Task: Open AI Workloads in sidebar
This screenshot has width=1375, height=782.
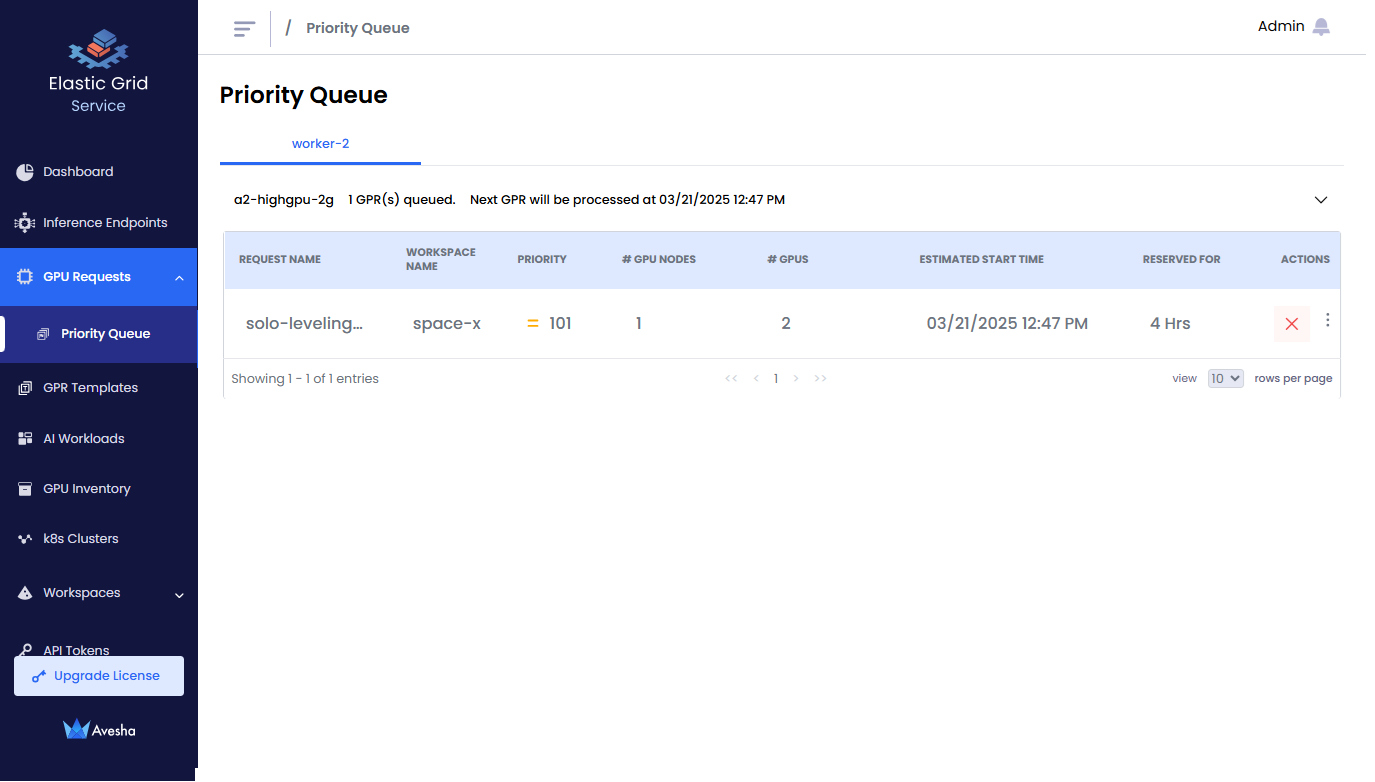Action: (83, 439)
